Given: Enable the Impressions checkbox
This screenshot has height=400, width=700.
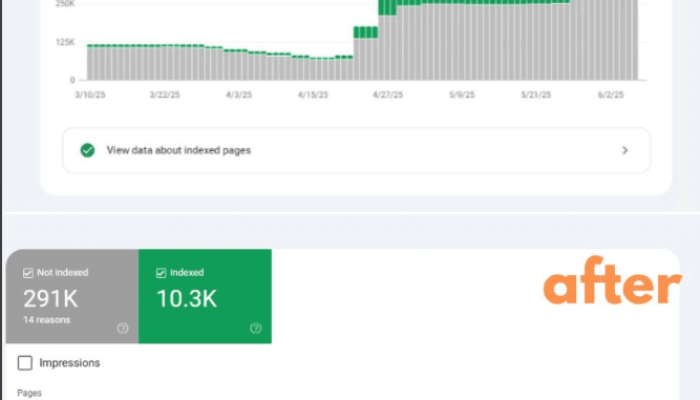Looking at the screenshot, I should point(25,363).
